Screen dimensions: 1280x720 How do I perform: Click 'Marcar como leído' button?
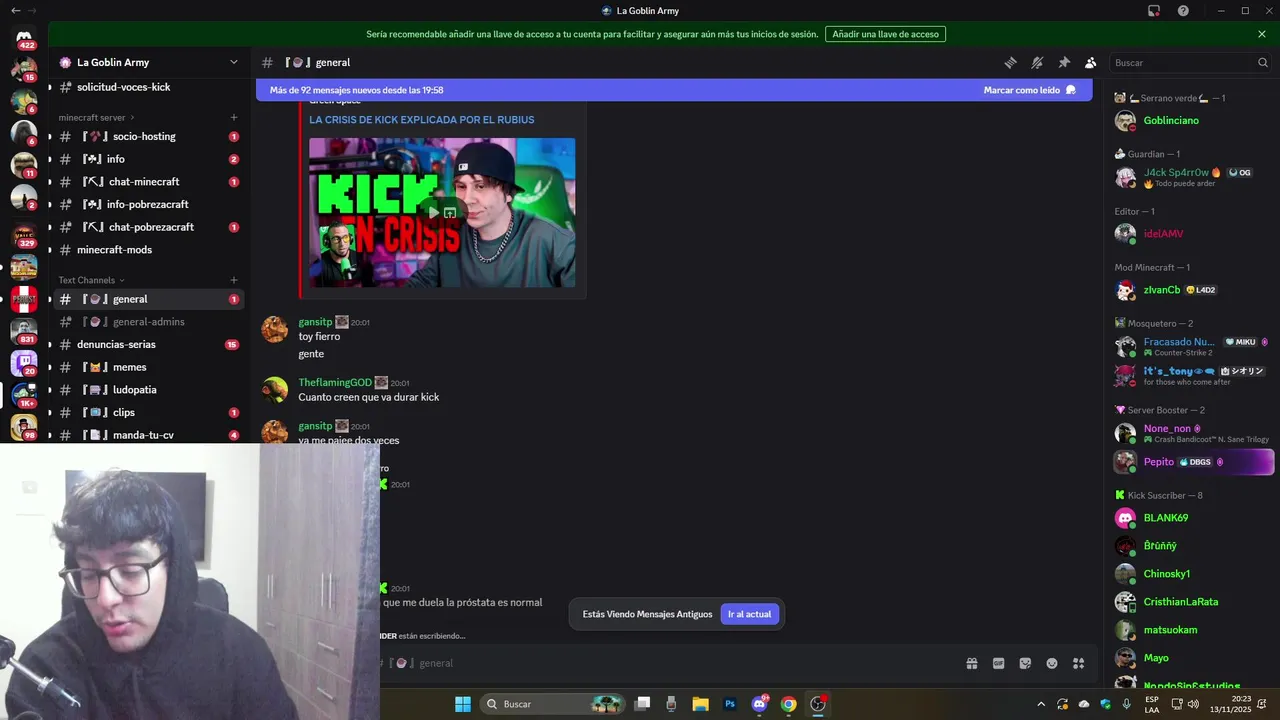1029,90
